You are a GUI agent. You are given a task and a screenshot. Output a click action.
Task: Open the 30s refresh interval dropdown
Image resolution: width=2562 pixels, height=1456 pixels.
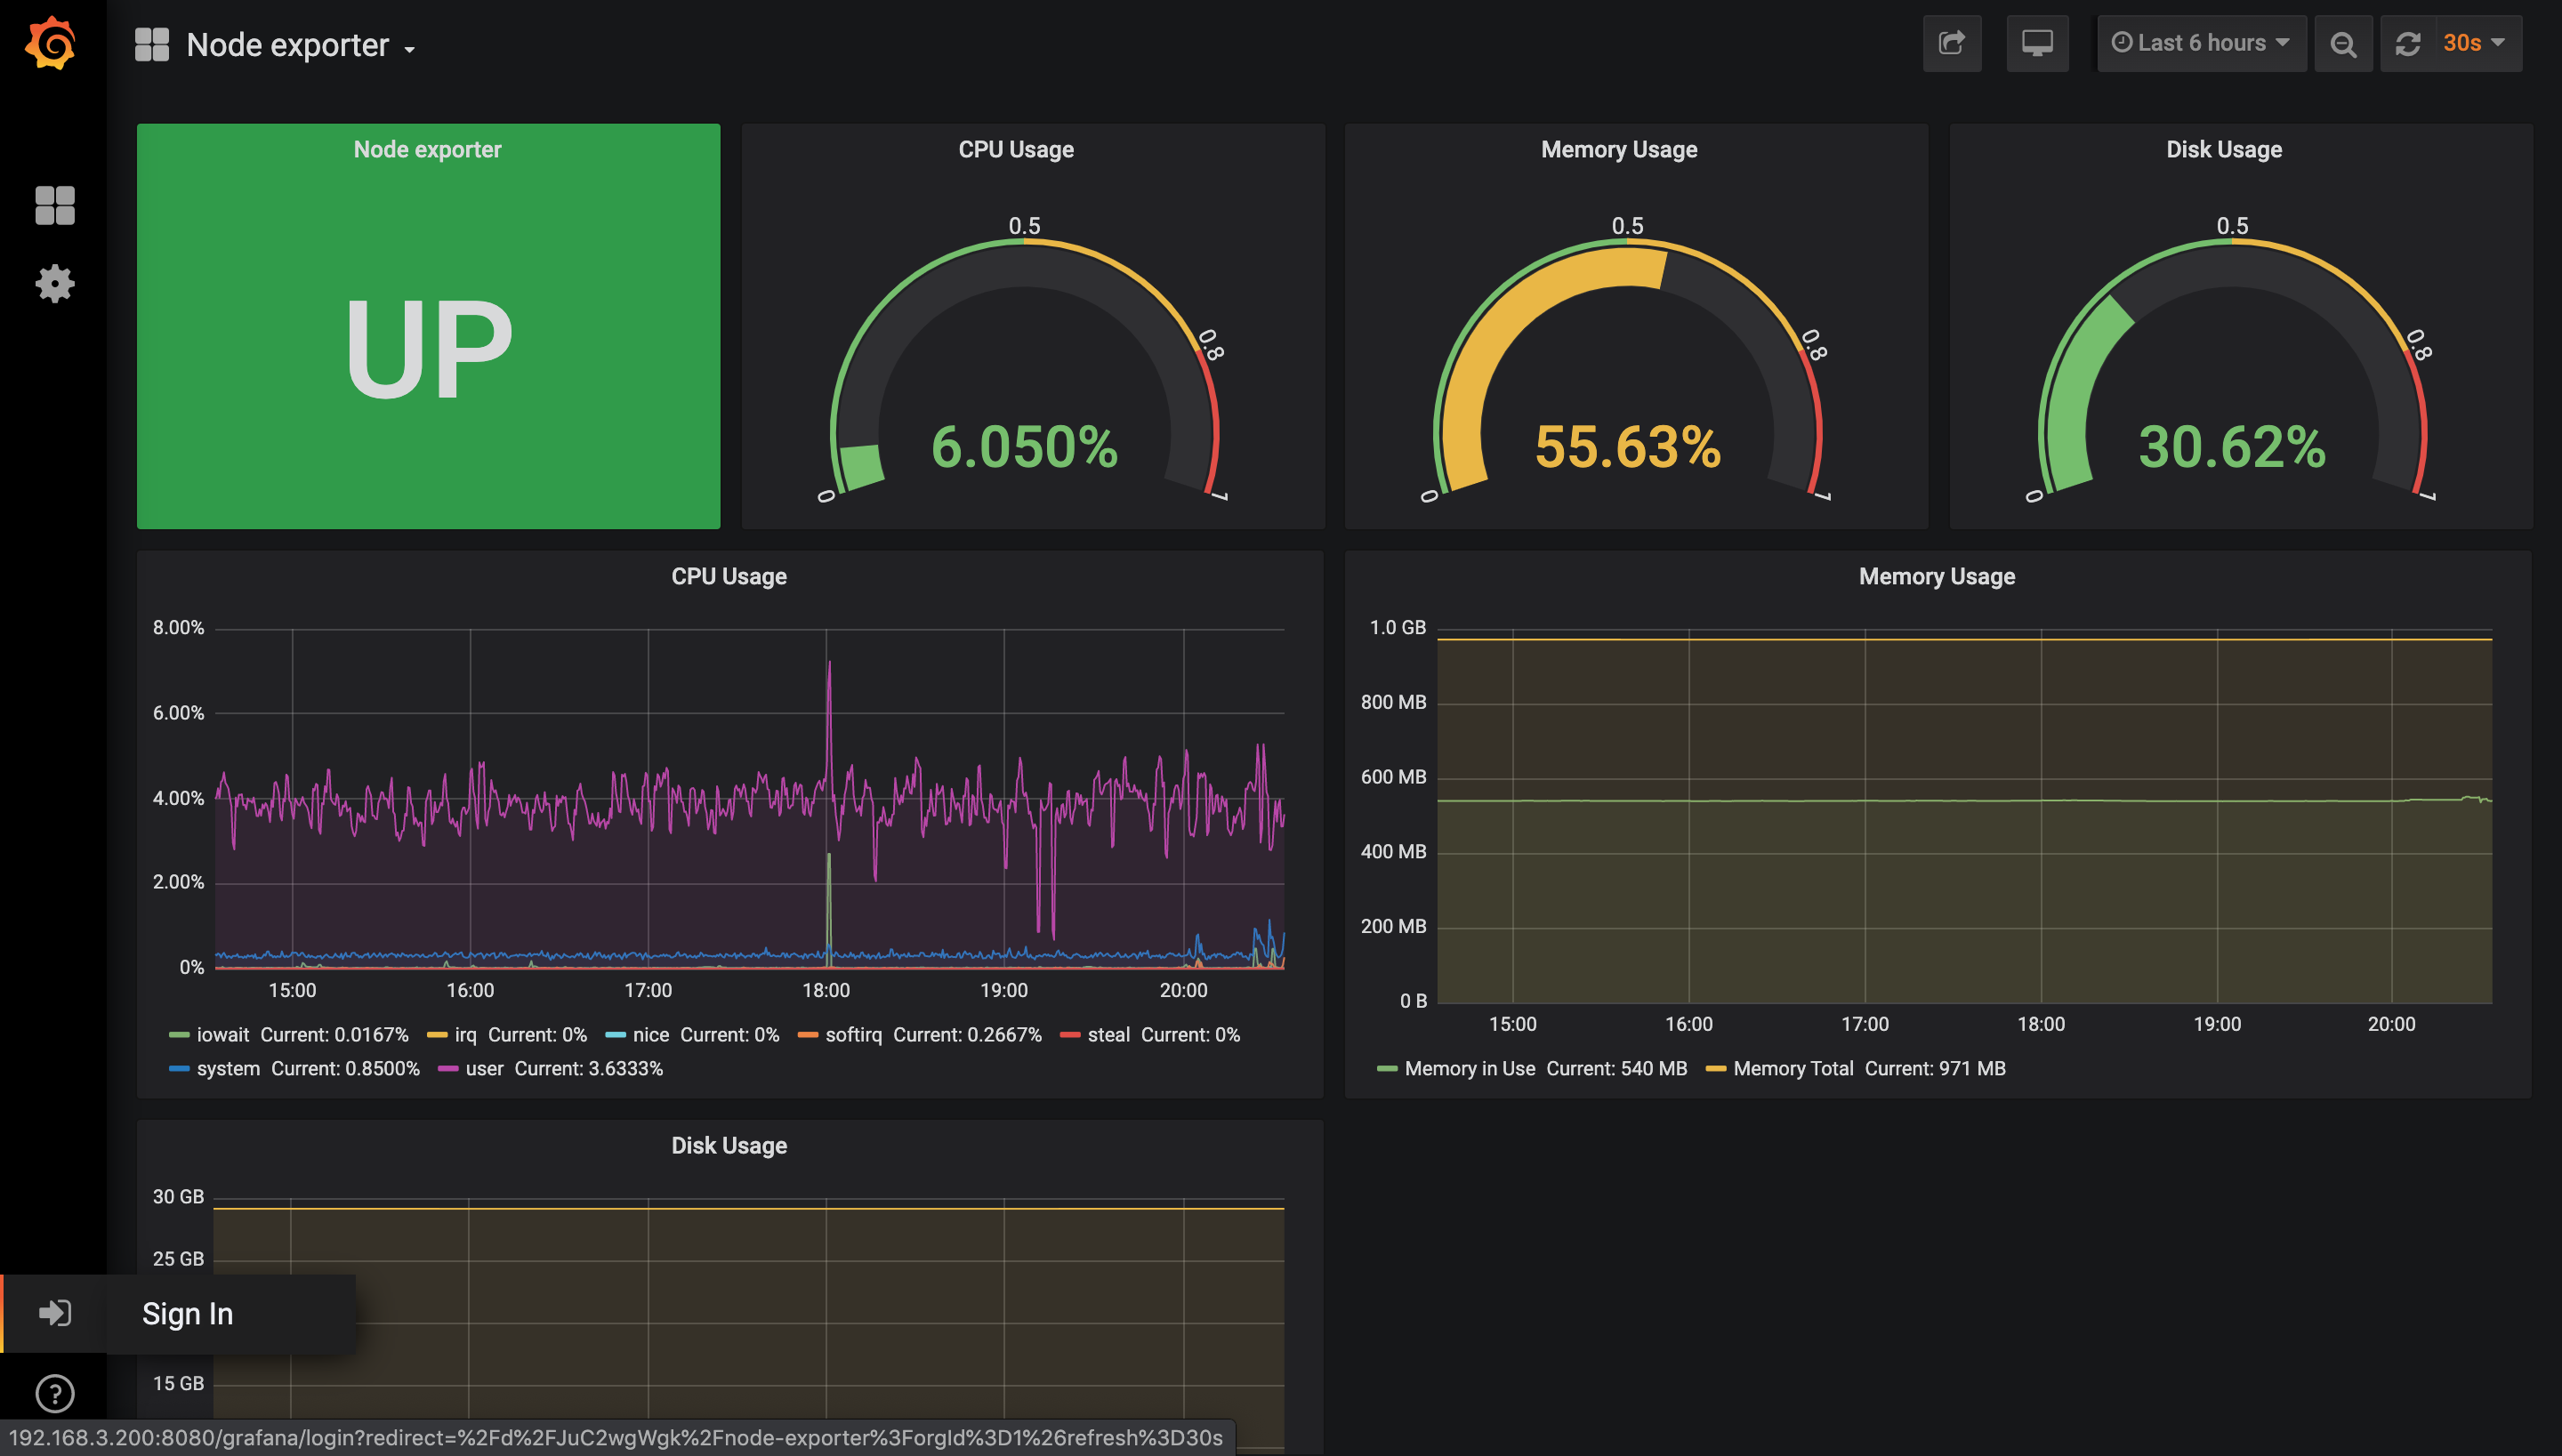point(2477,43)
